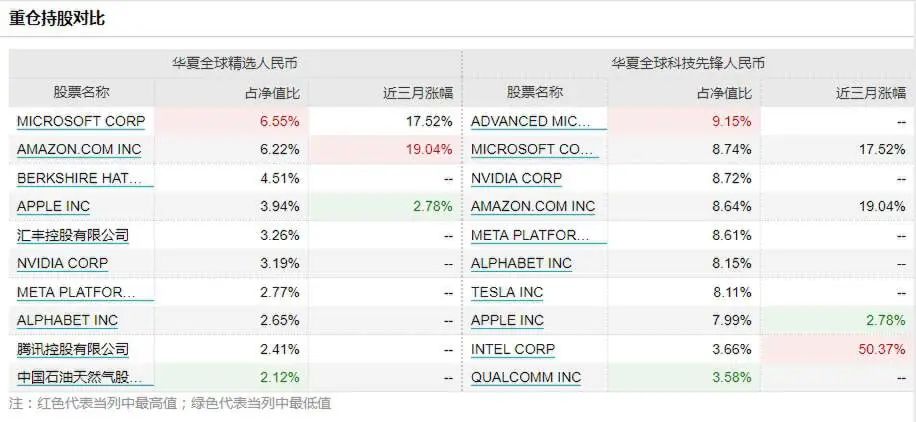Viewport: 916px width, 422px height.
Task: Open META PLATFOR… in left table
Action: click(x=77, y=292)
